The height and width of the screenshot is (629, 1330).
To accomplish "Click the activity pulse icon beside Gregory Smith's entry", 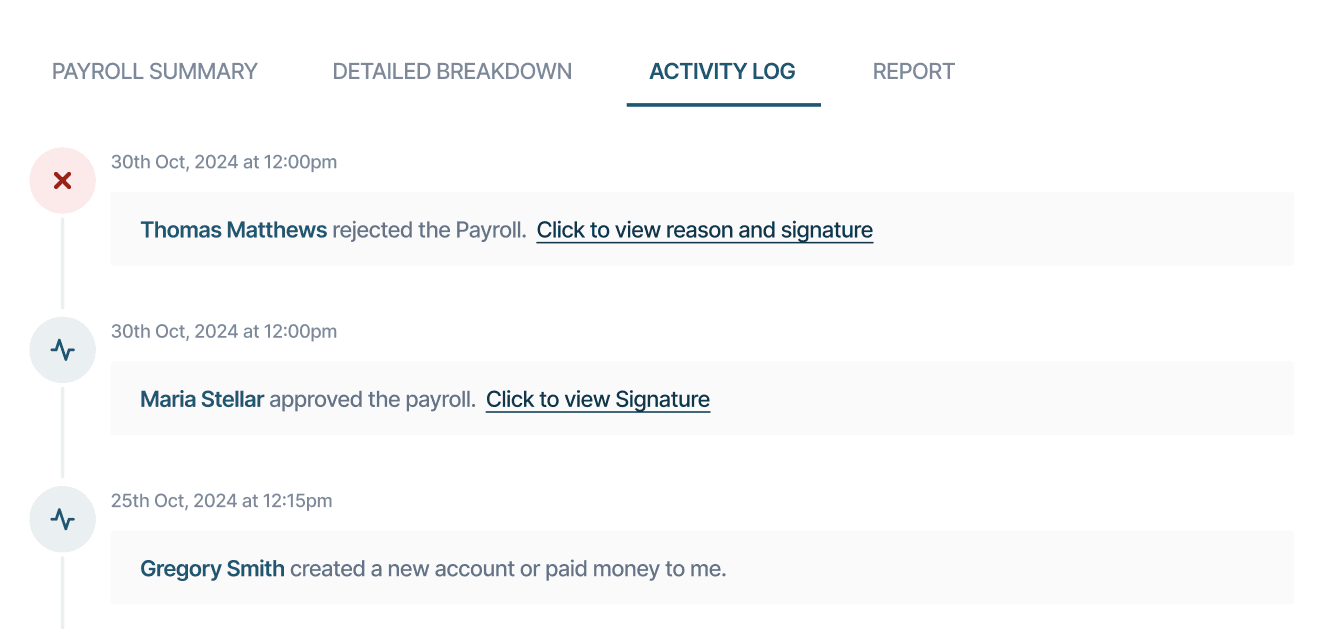I will tap(62, 520).
